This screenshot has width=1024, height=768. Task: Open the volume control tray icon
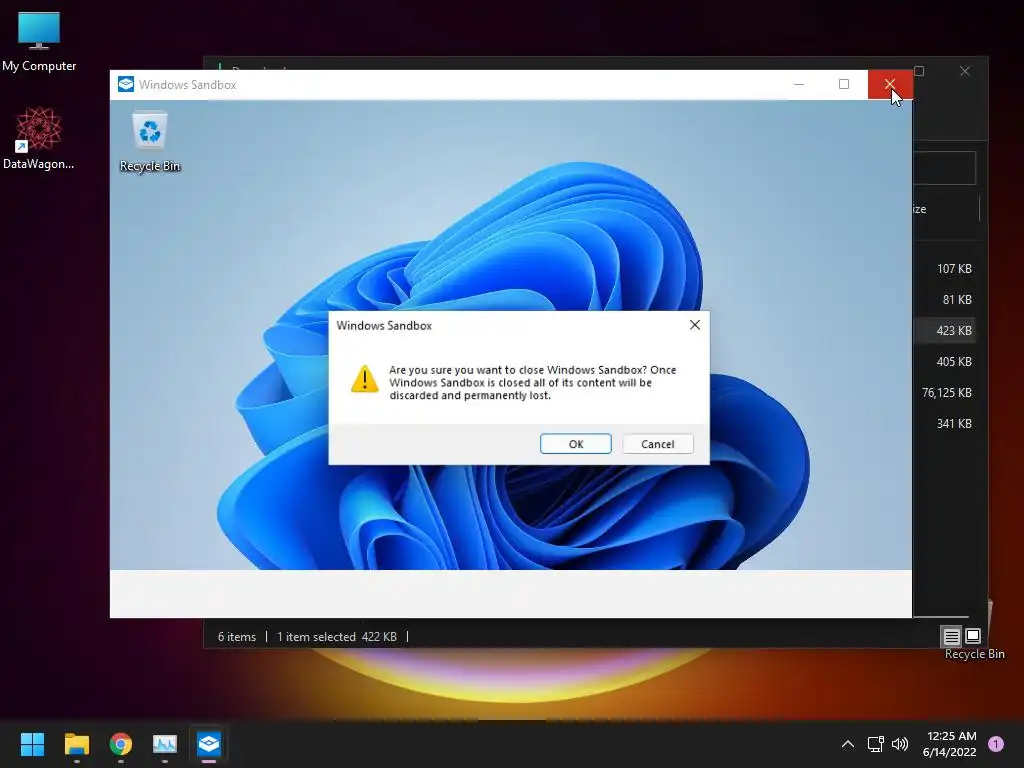point(900,744)
